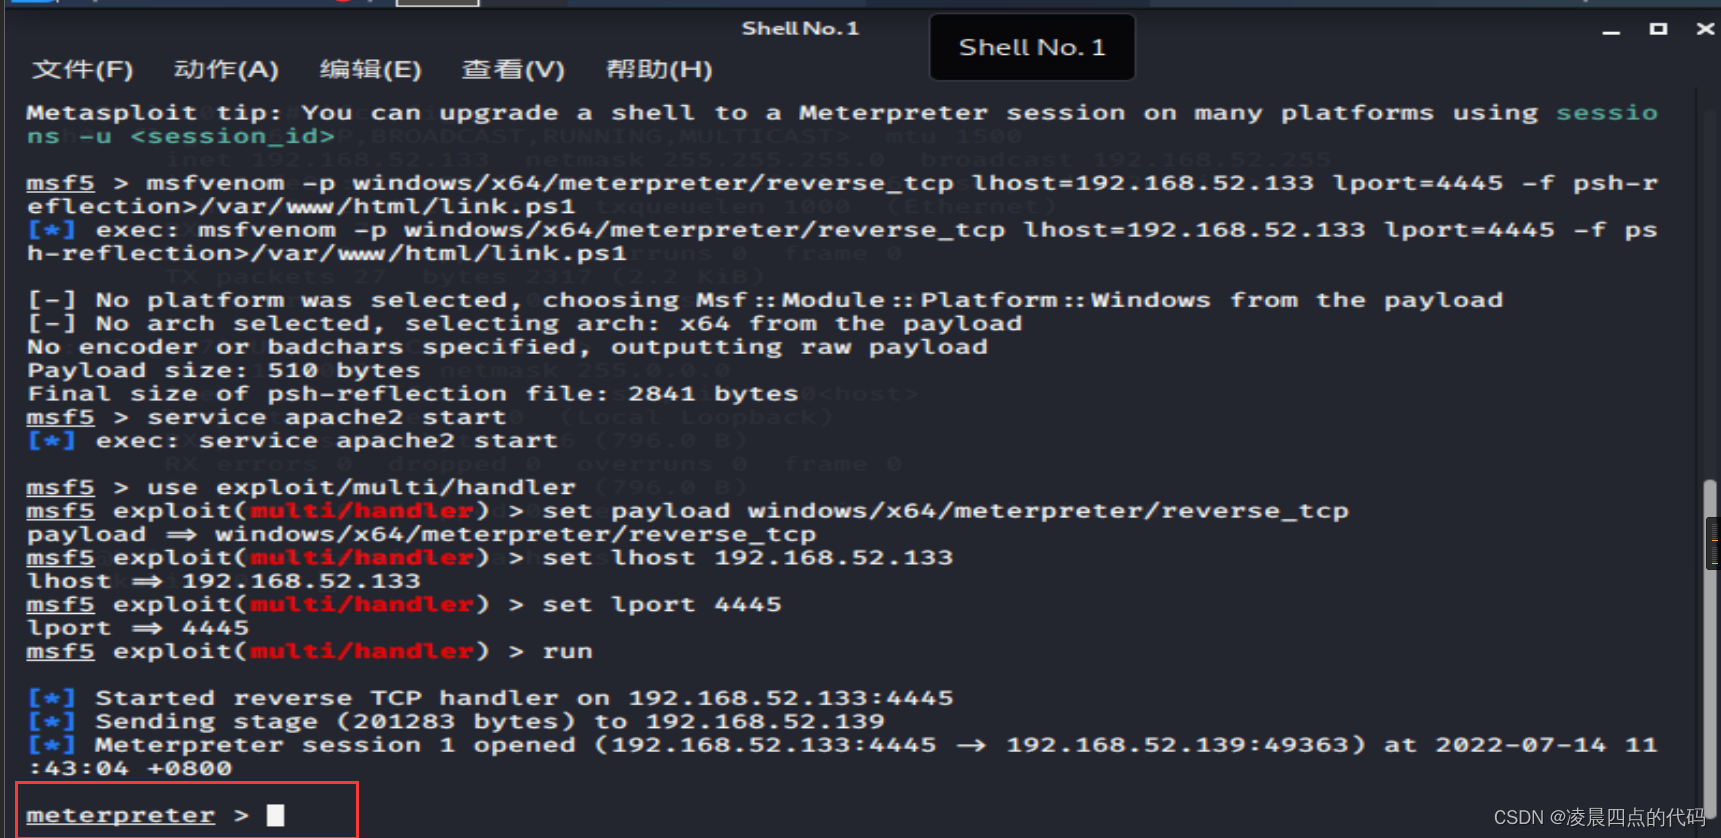1721x838 pixels.
Task: Click 'use exploit/multi/handler' command text
Action: click(361, 487)
